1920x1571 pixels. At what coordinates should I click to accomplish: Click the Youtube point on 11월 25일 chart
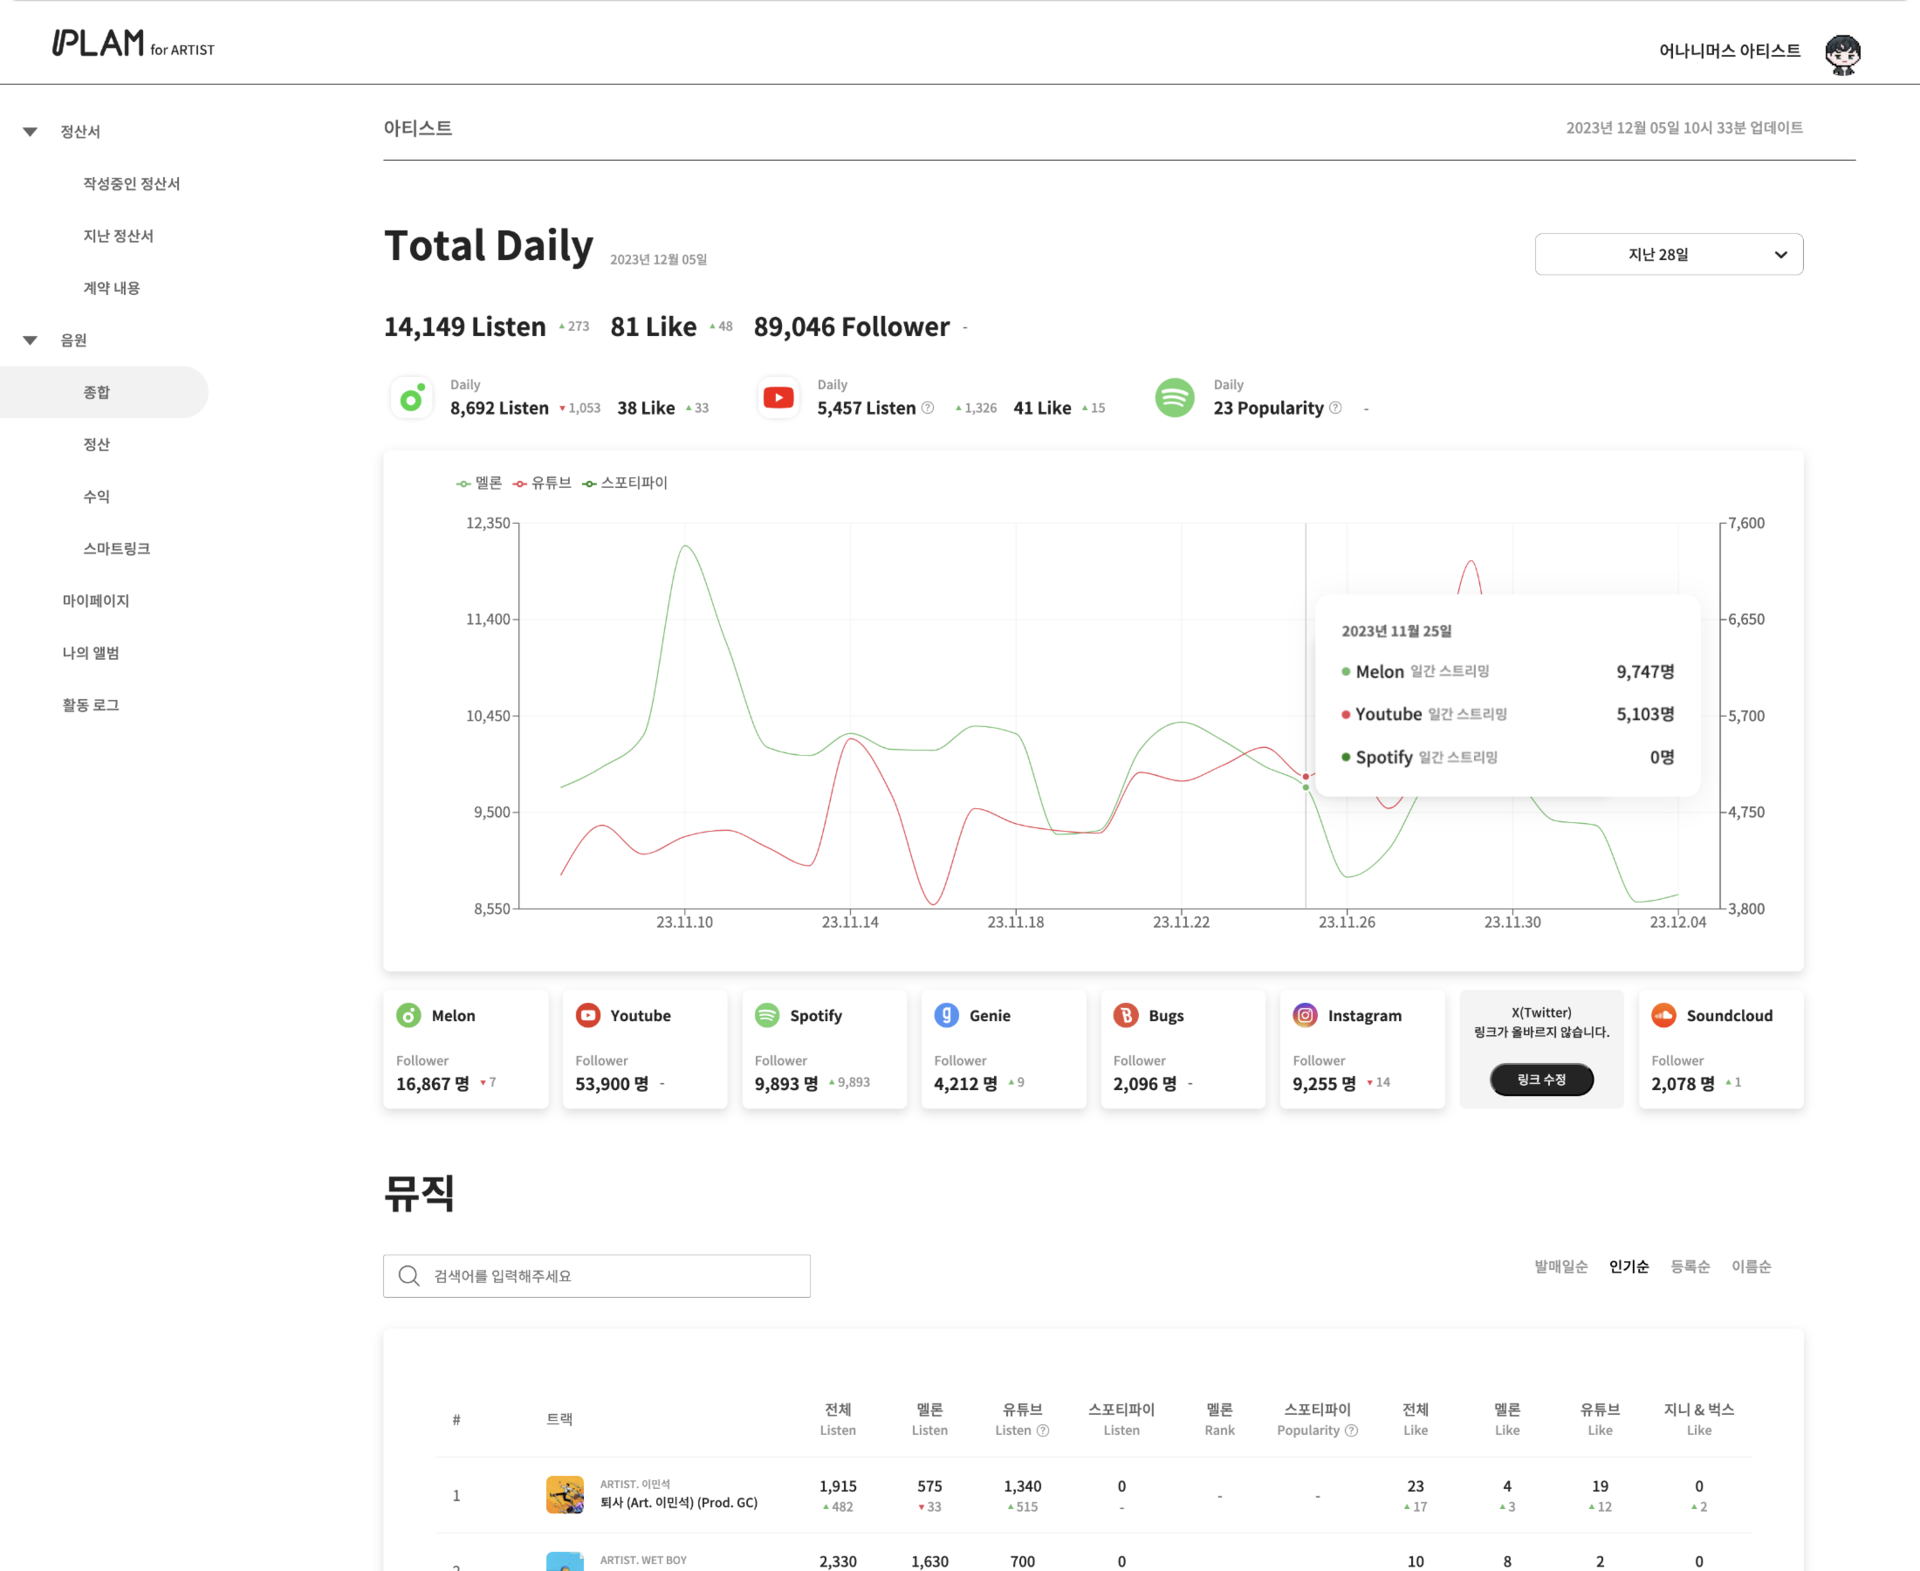[x=1306, y=777]
